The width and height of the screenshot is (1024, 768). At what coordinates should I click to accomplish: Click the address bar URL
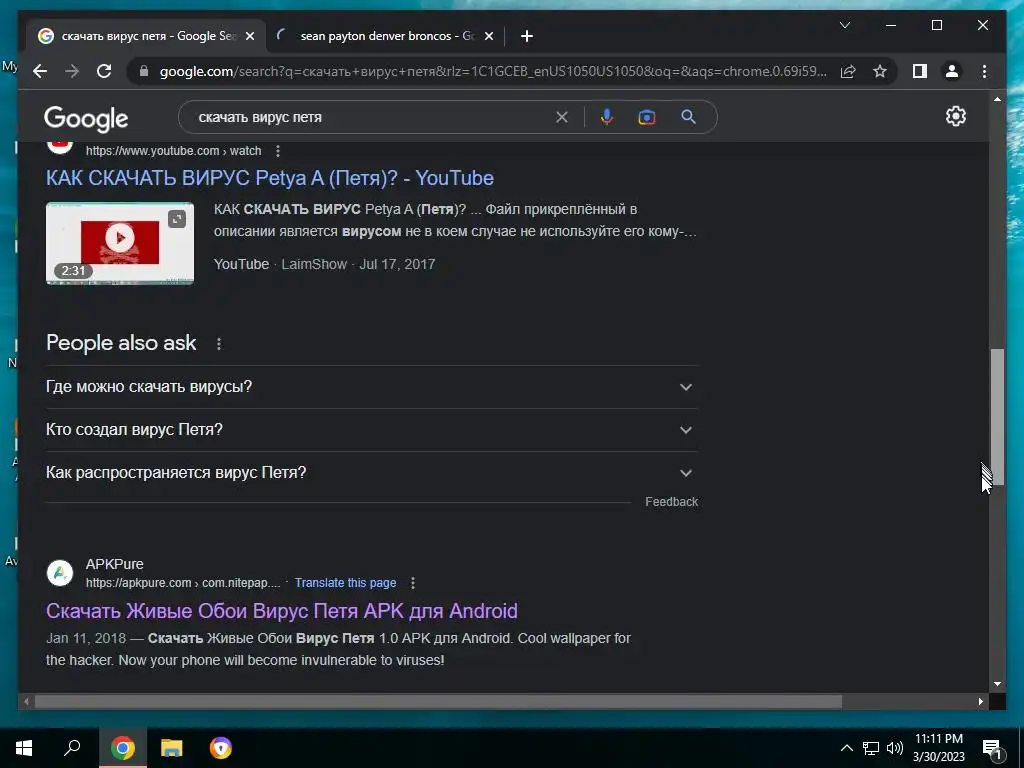coord(493,71)
